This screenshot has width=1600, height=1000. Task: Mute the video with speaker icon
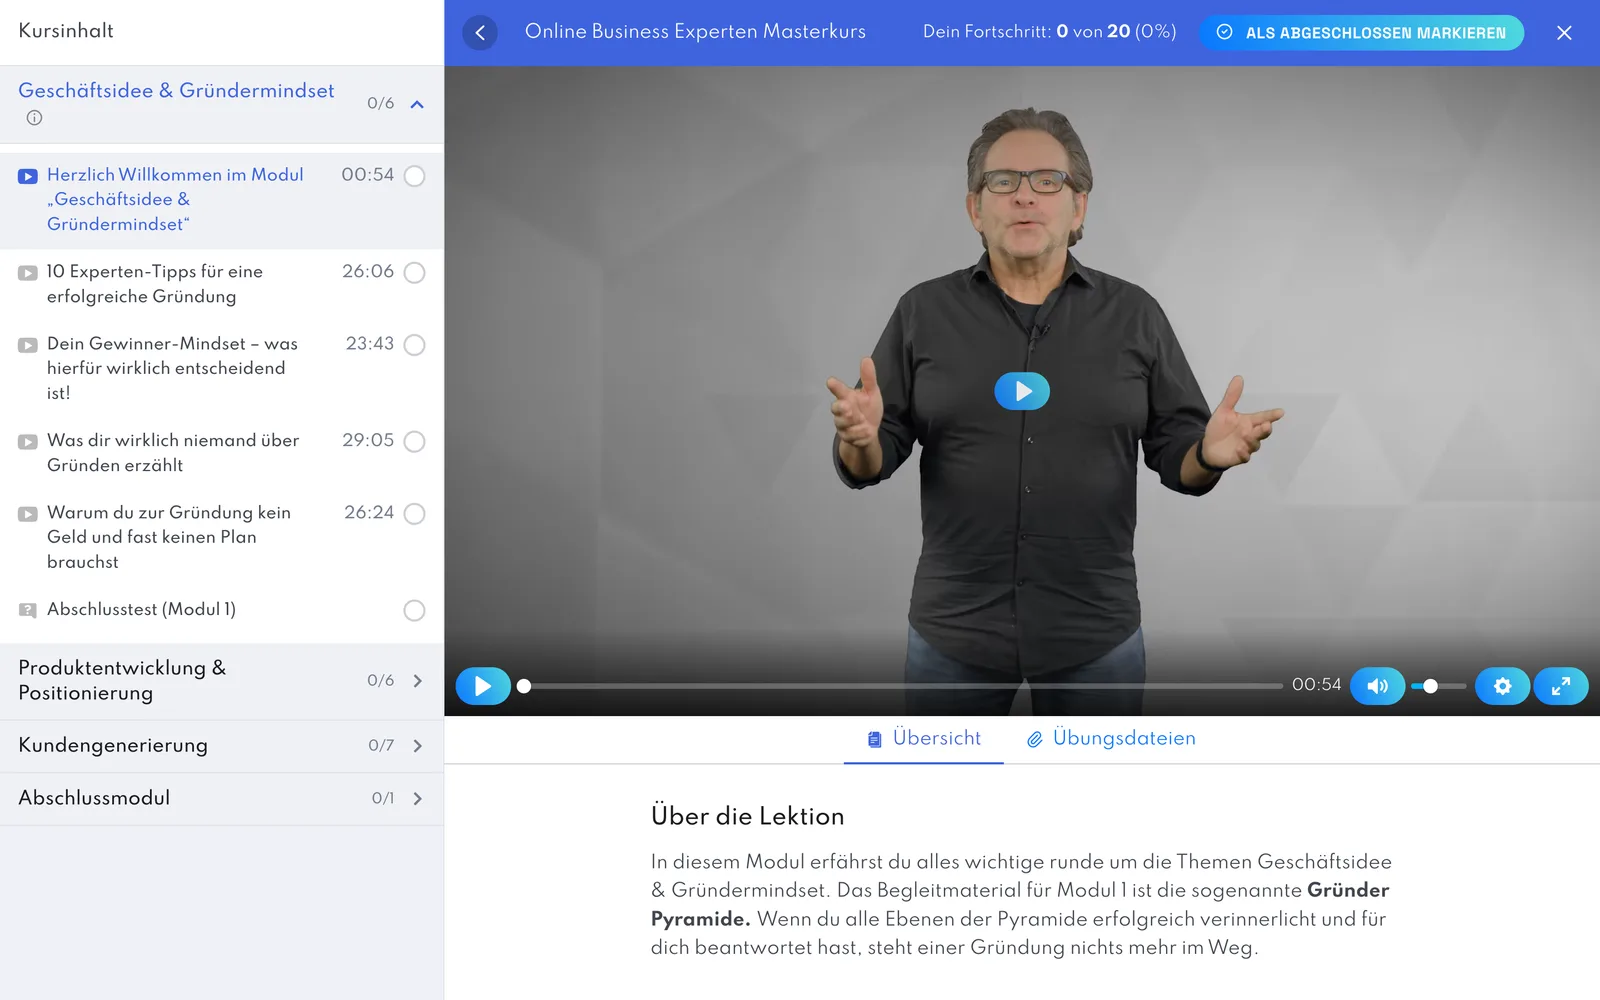click(x=1377, y=686)
